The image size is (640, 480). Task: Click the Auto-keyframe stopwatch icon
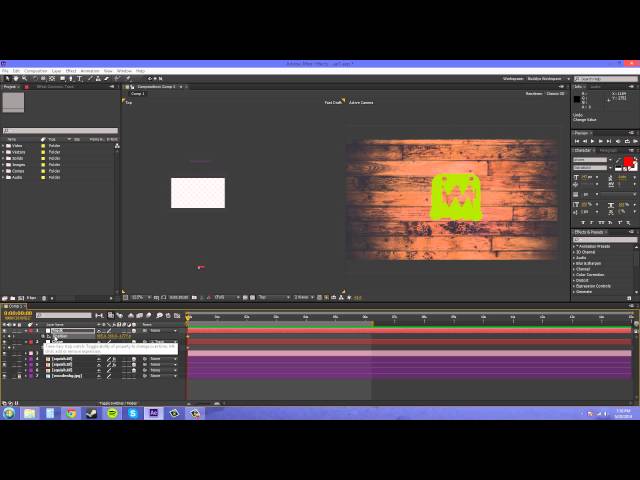click(x=168, y=316)
